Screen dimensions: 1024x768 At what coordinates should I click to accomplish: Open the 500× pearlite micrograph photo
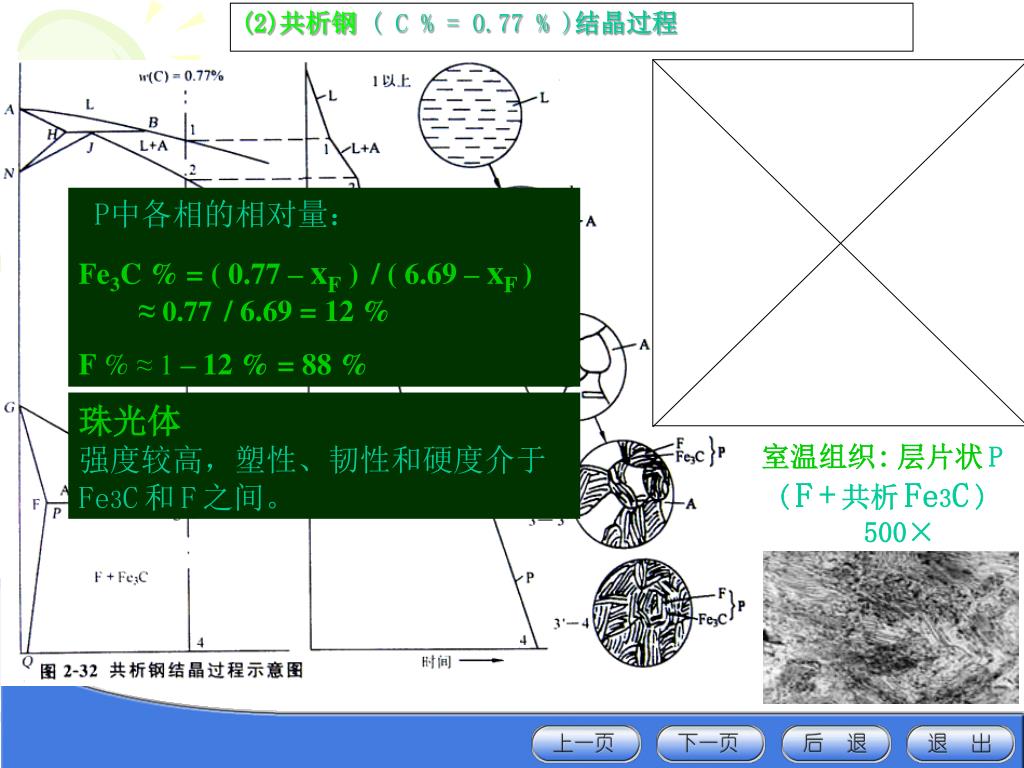pos(891,627)
